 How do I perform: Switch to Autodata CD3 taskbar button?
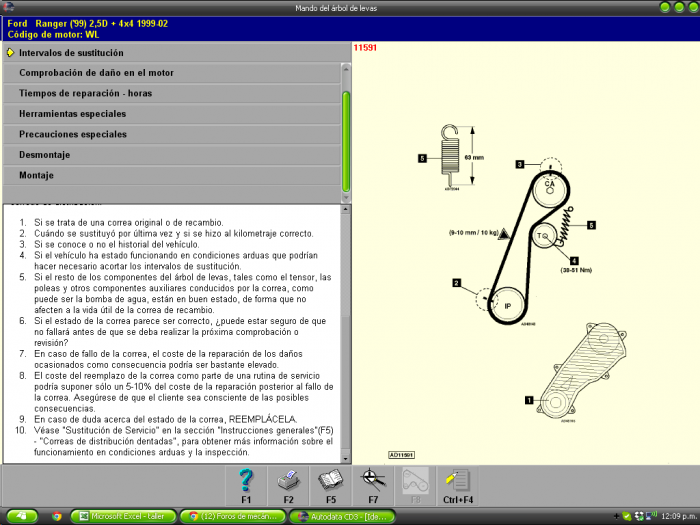coord(342,517)
